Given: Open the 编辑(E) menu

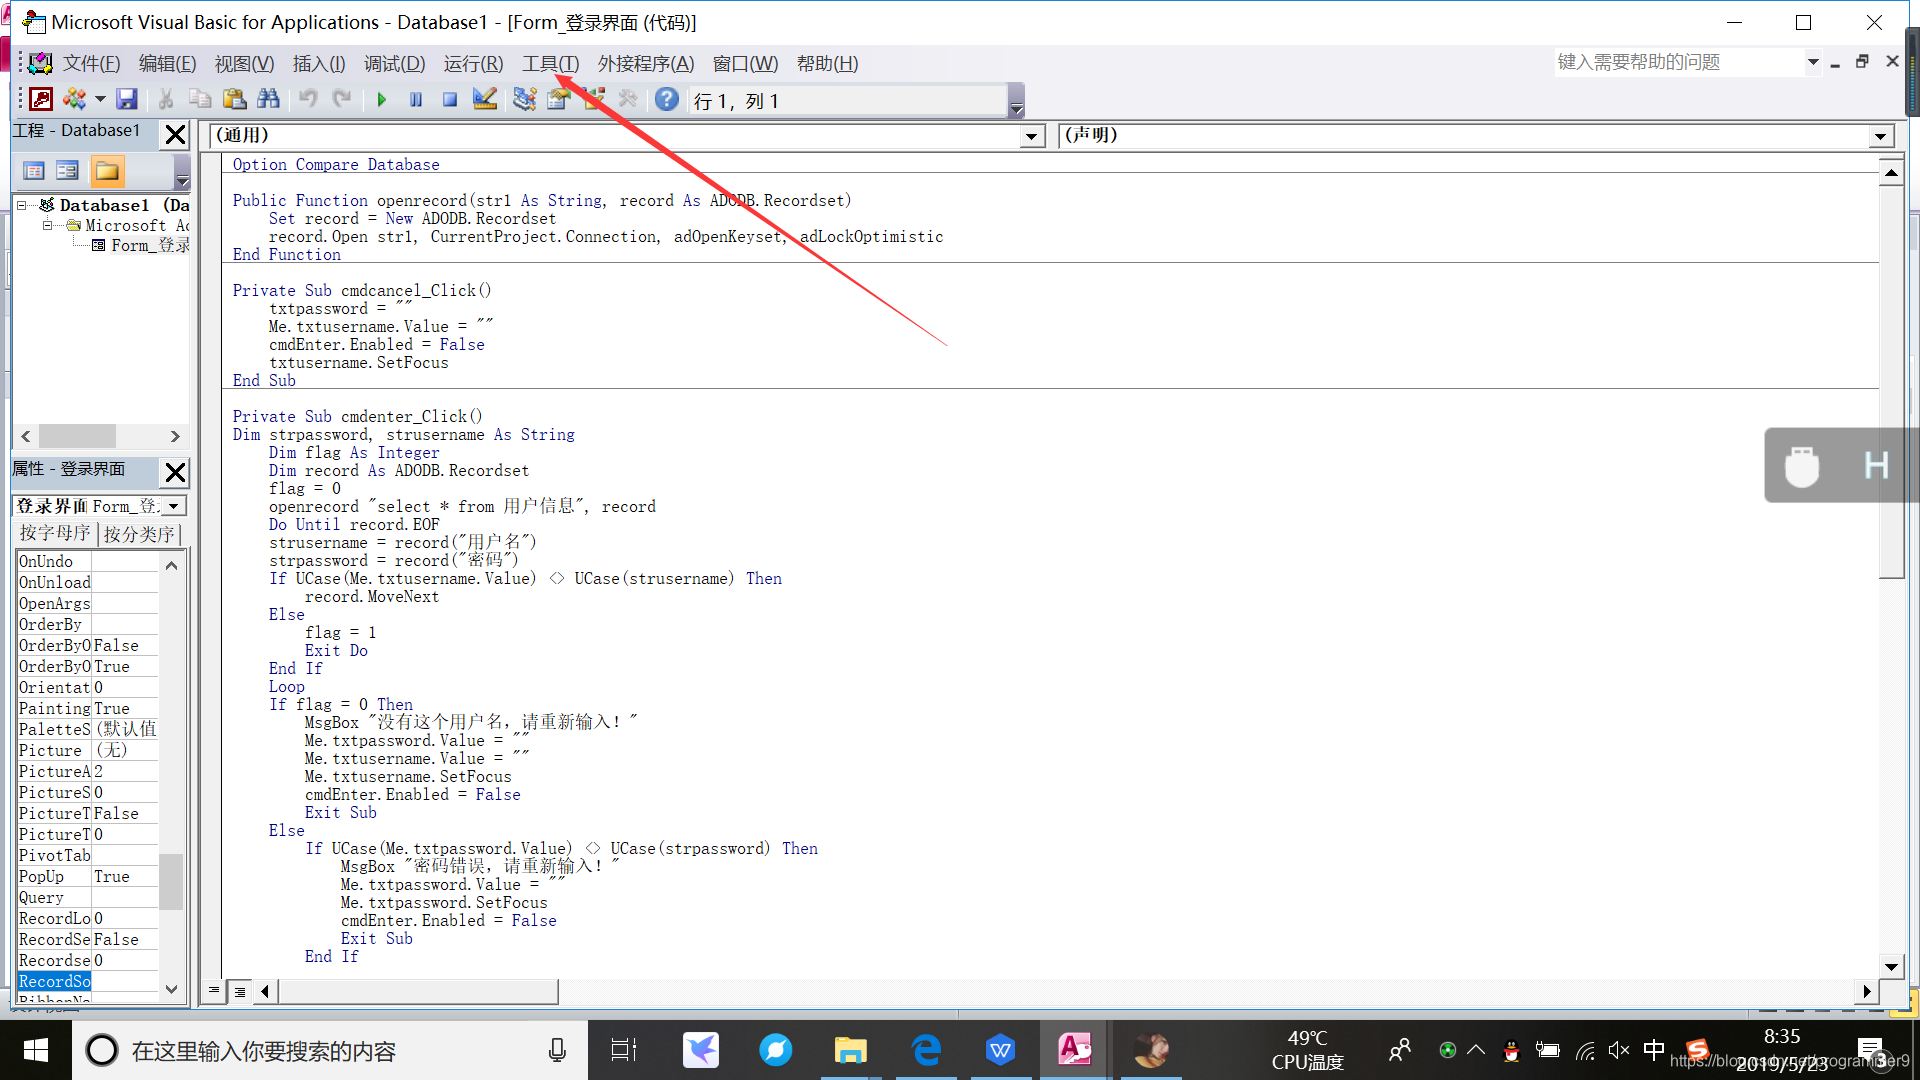Looking at the screenshot, I should [x=167, y=64].
